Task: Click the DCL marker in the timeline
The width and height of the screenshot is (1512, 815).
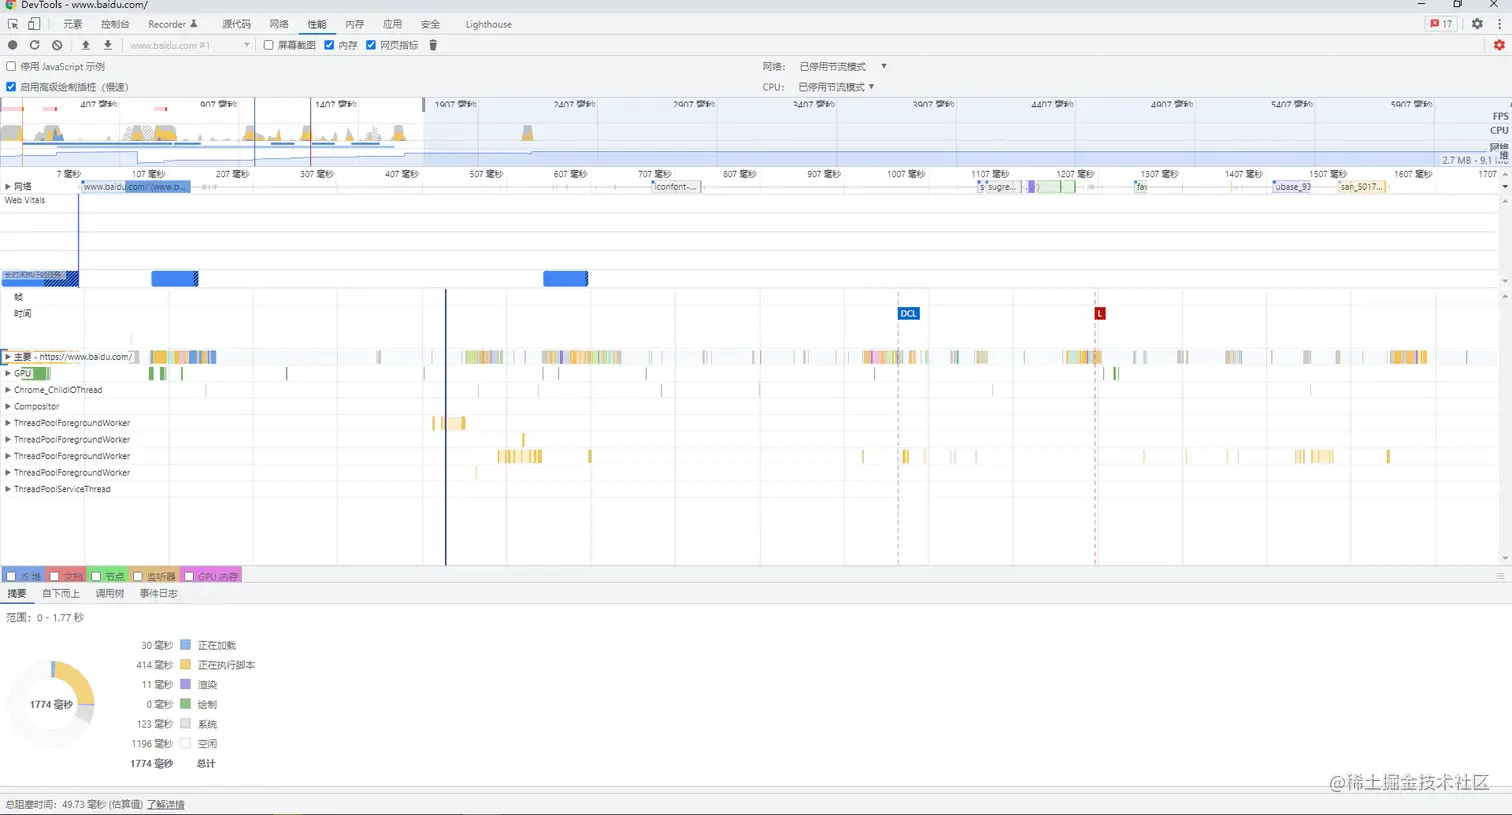Action: 908,314
